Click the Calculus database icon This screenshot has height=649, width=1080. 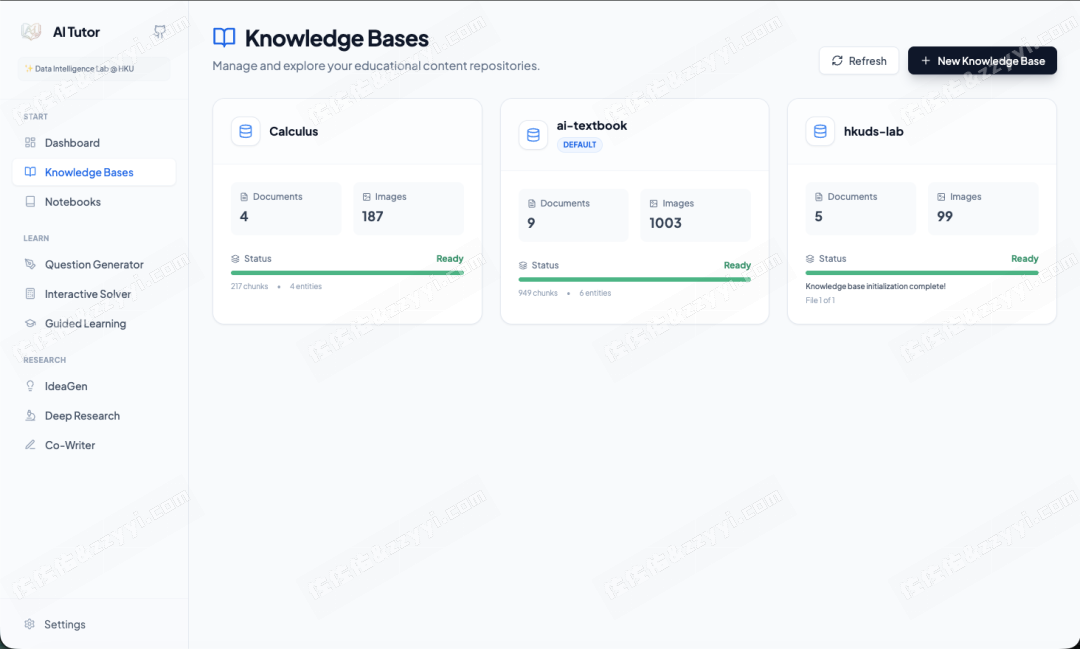246,132
